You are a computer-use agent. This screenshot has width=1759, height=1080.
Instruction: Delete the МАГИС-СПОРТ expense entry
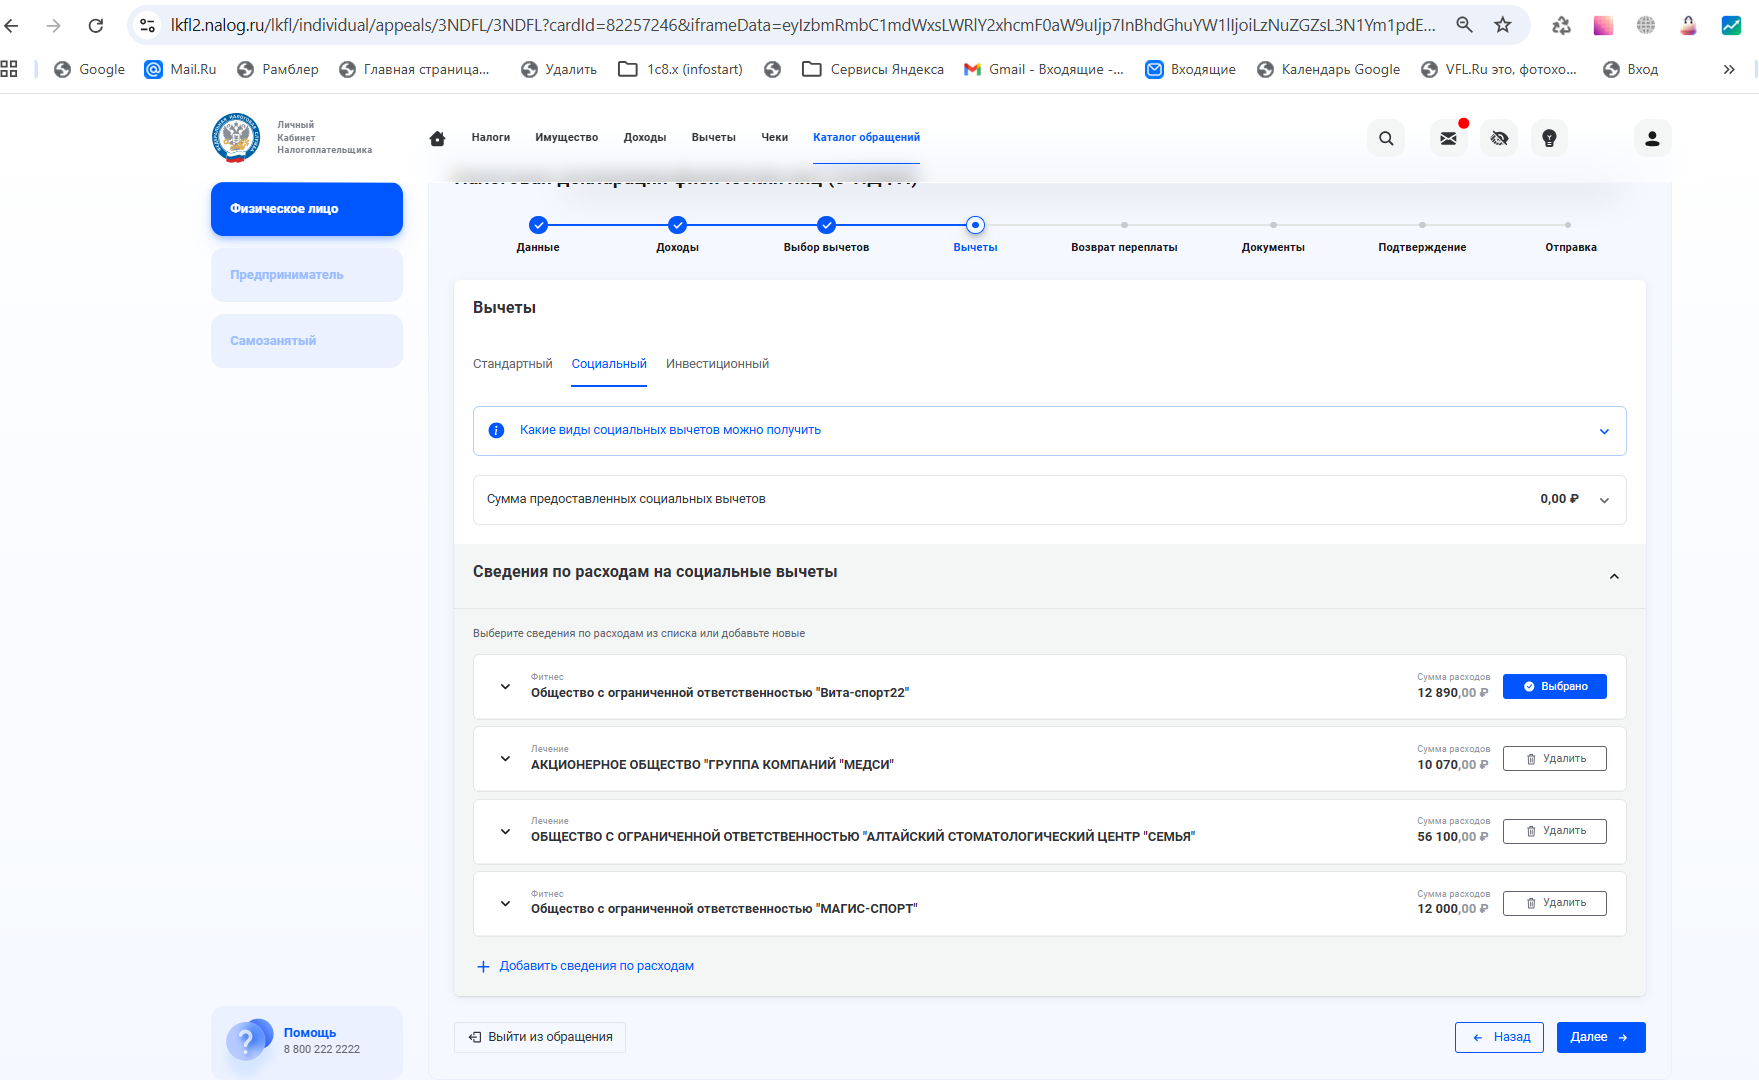pyautogui.click(x=1554, y=903)
